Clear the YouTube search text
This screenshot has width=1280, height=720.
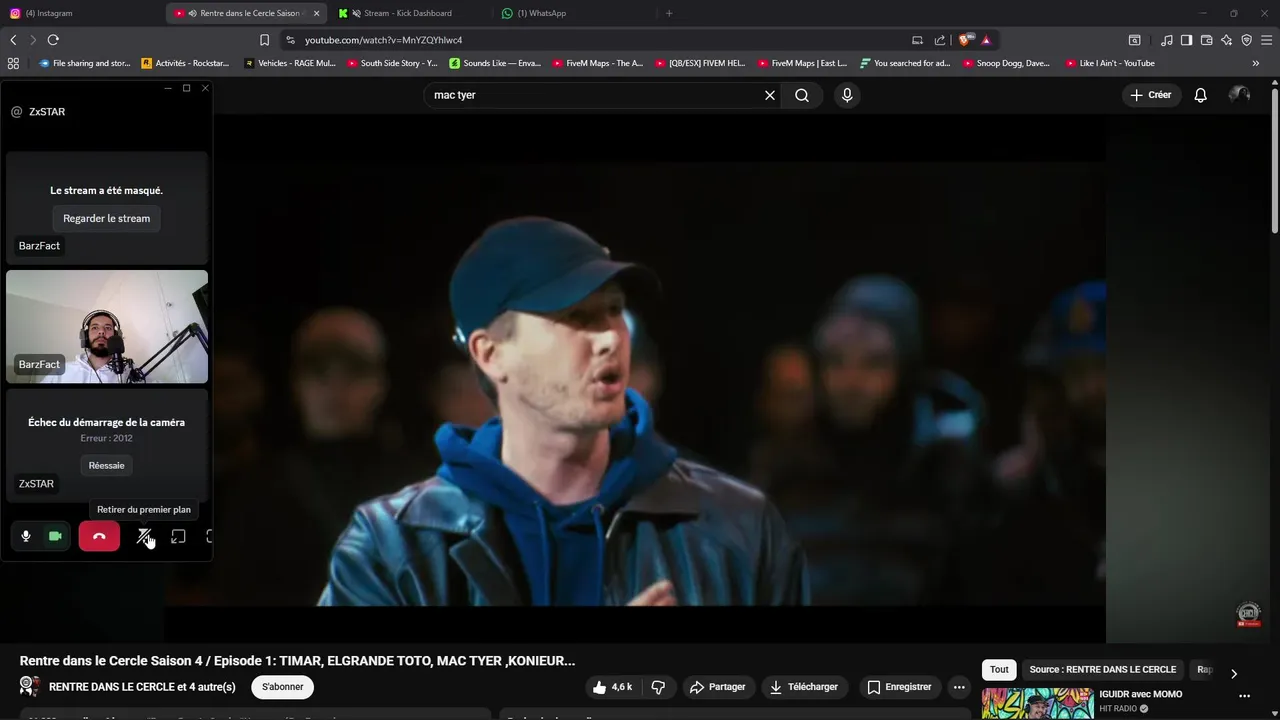770,95
